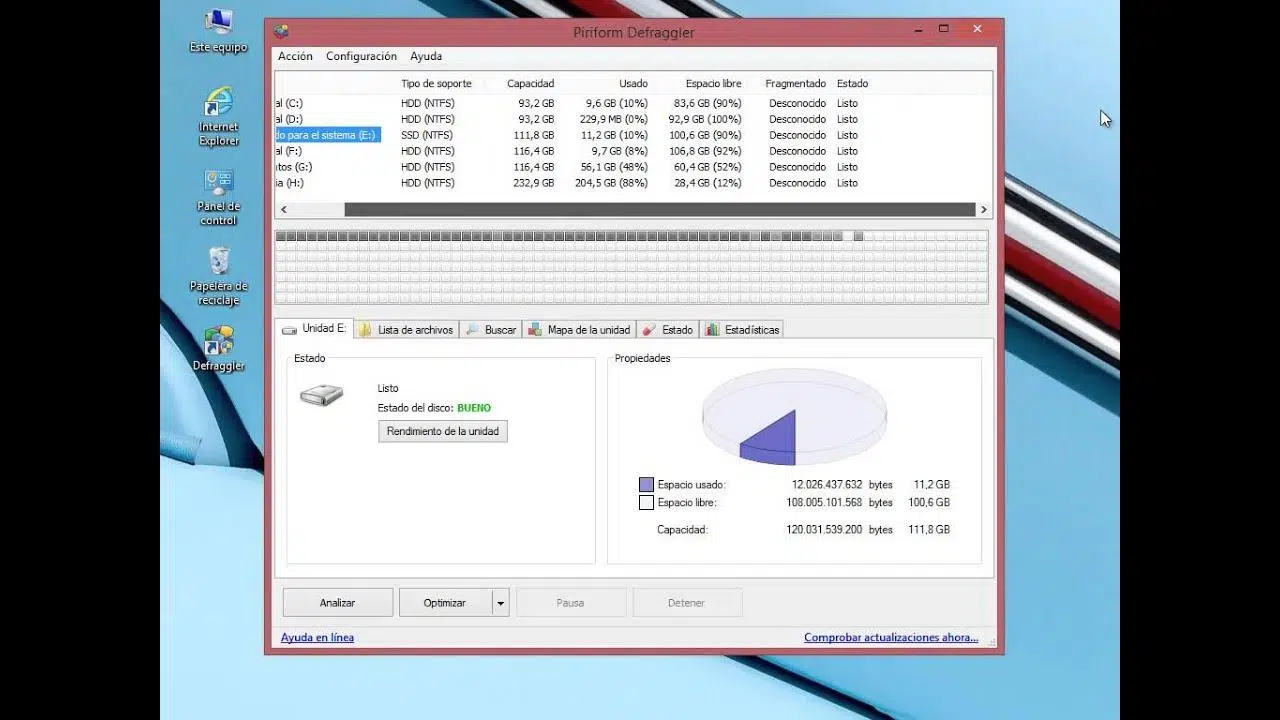Click the Defraggler title bar app icon
1280x720 pixels.
(282, 31)
